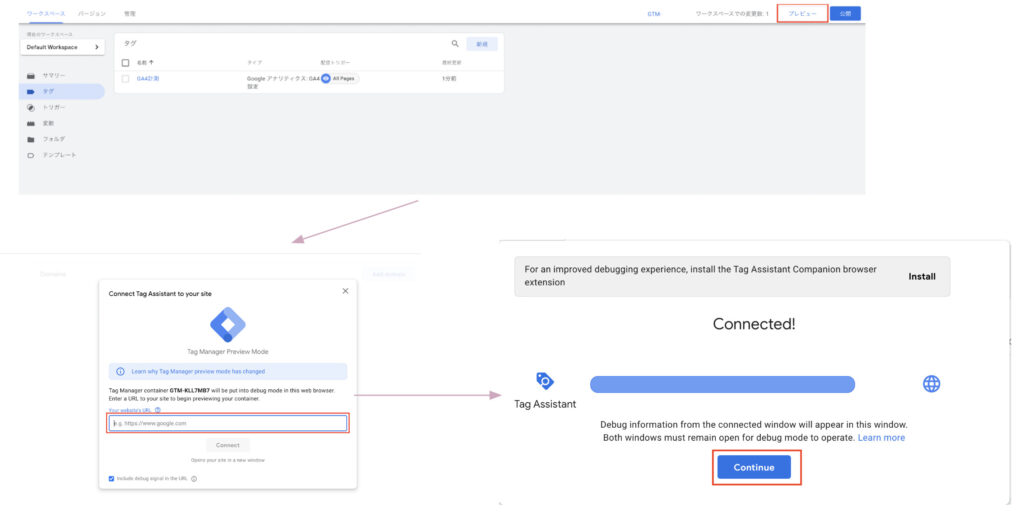Select トリガー in the sidebar

coord(54,107)
